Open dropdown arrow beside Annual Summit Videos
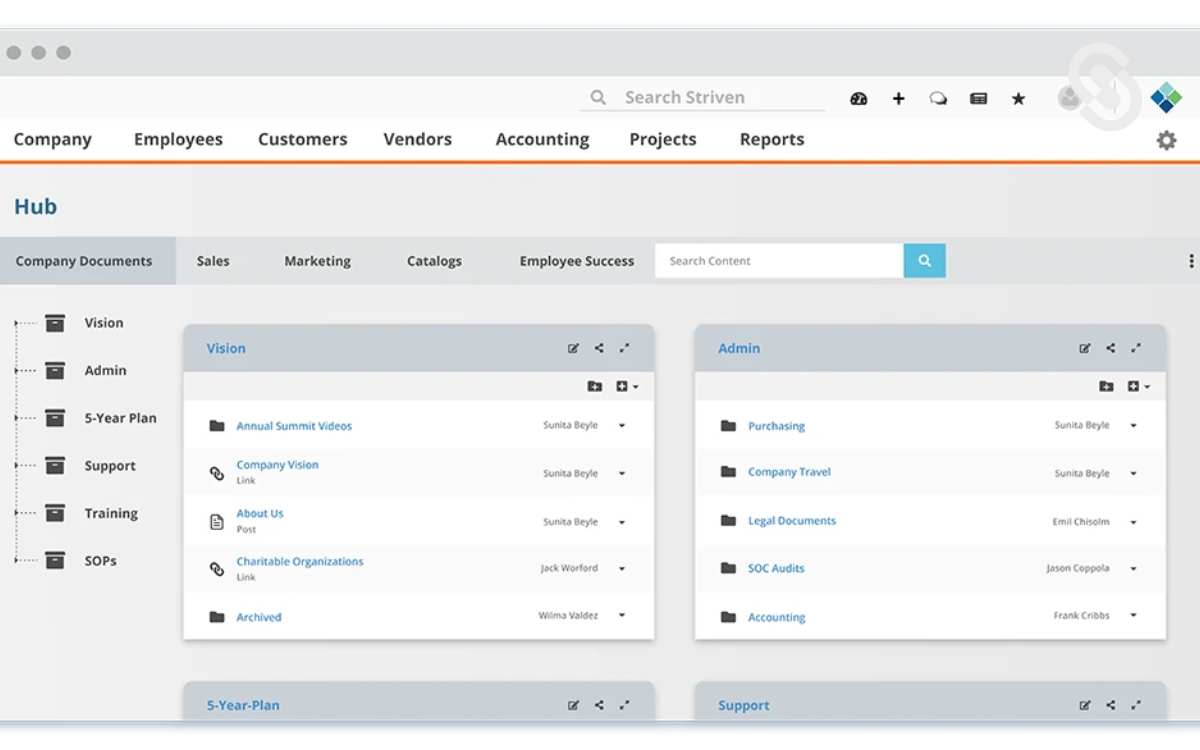The height and width of the screenshot is (750, 1200). click(x=622, y=426)
